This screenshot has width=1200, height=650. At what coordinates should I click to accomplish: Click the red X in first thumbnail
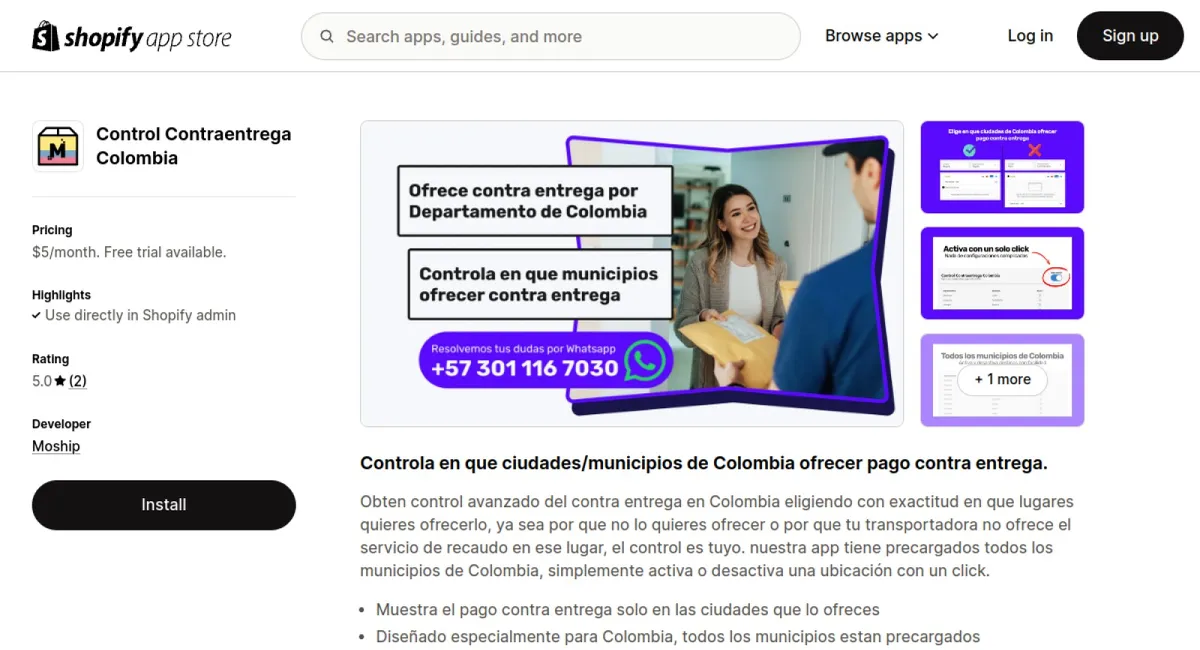1035,151
